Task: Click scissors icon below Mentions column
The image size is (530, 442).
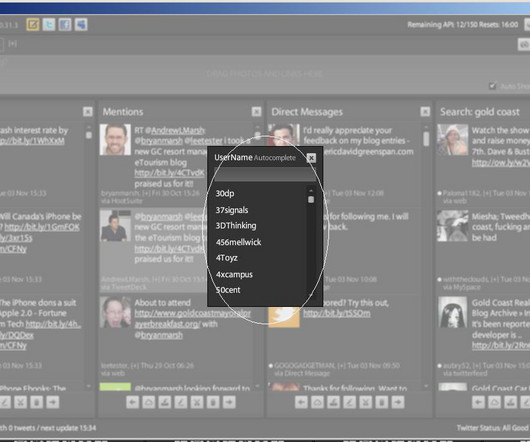Action: coord(197,402)
